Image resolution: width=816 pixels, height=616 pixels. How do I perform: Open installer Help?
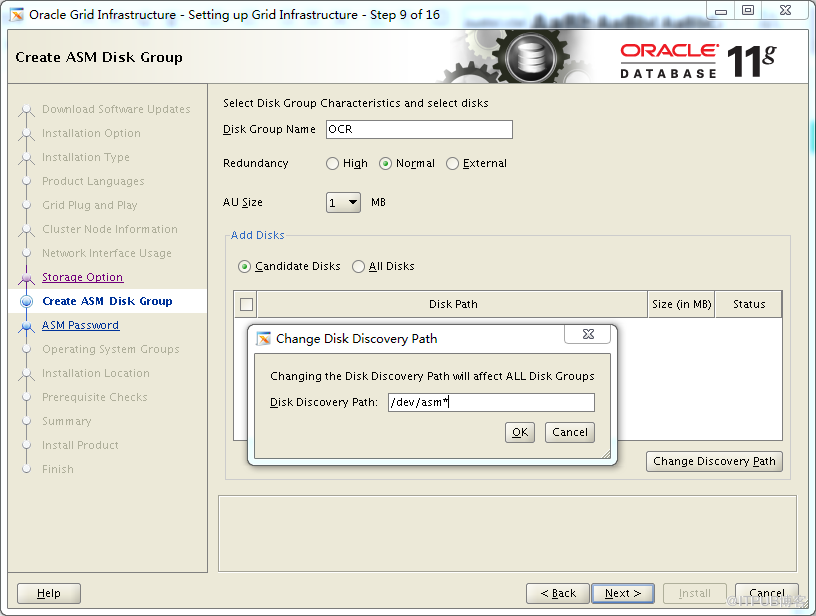(x=49, y=593)
